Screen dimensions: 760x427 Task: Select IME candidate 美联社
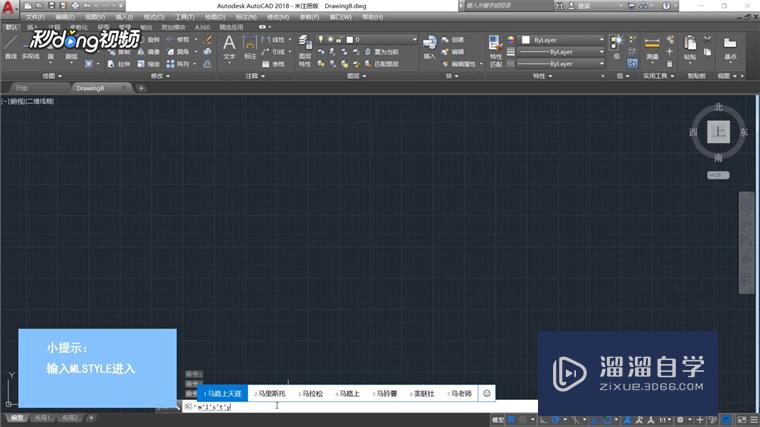tap(422, 393)
